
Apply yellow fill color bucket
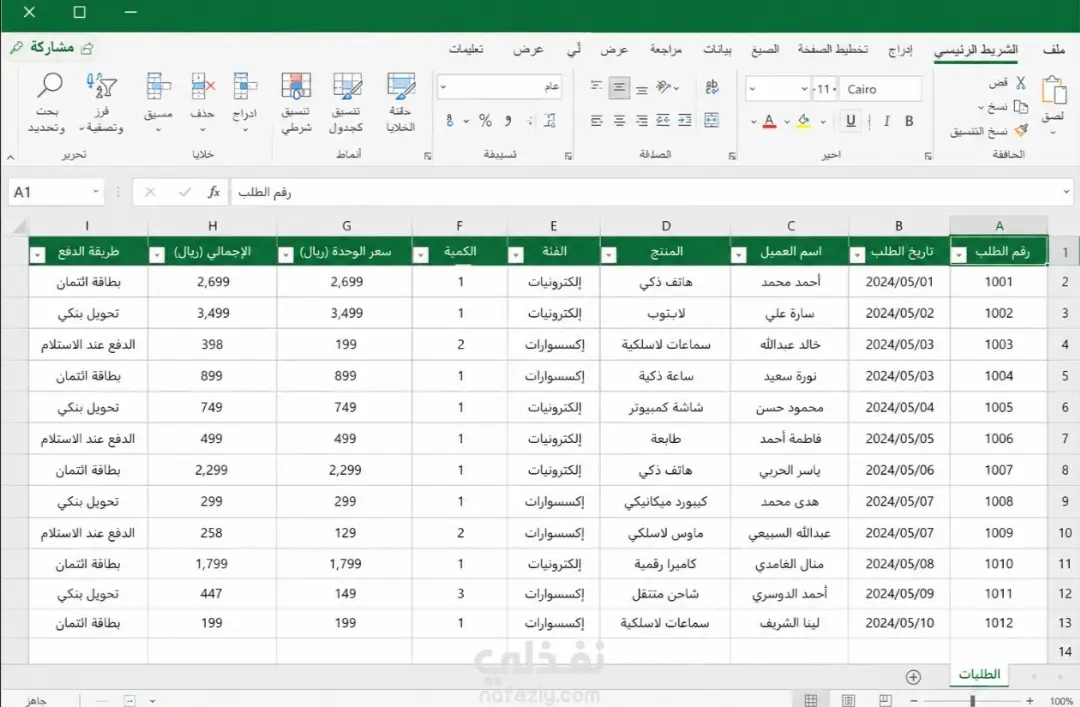(804, 121)
